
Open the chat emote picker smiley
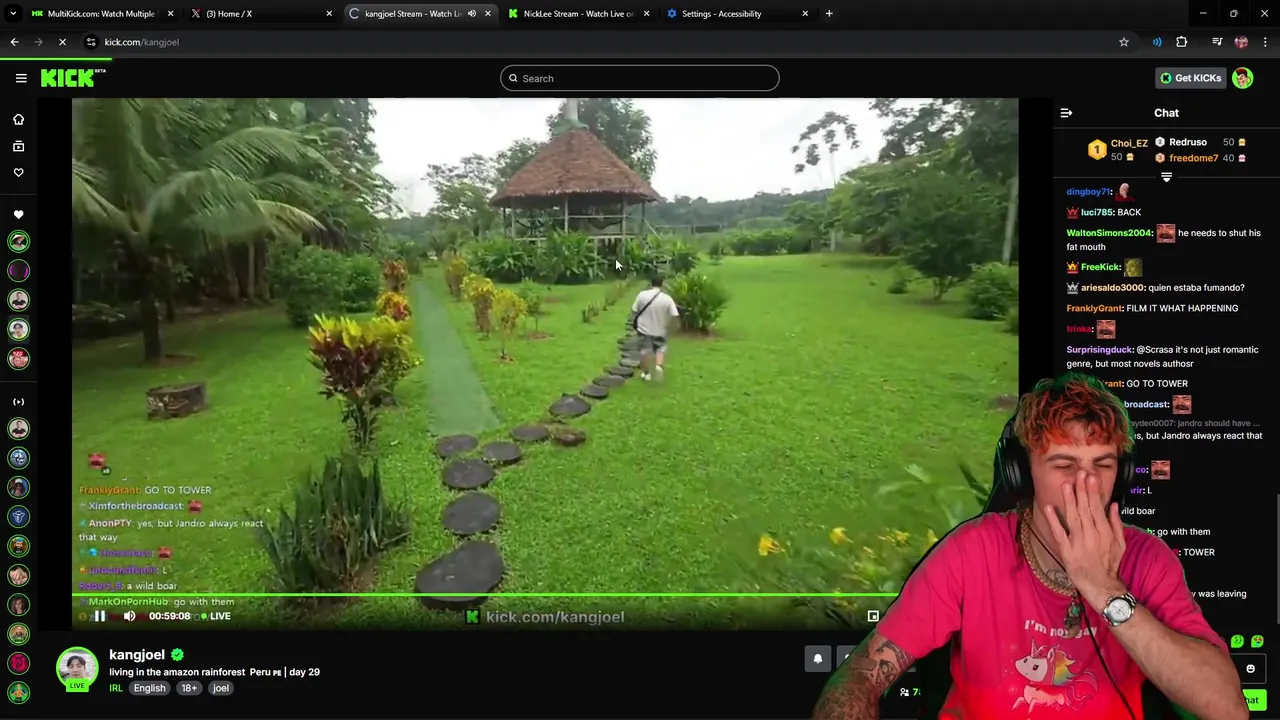pos(1250,669)
